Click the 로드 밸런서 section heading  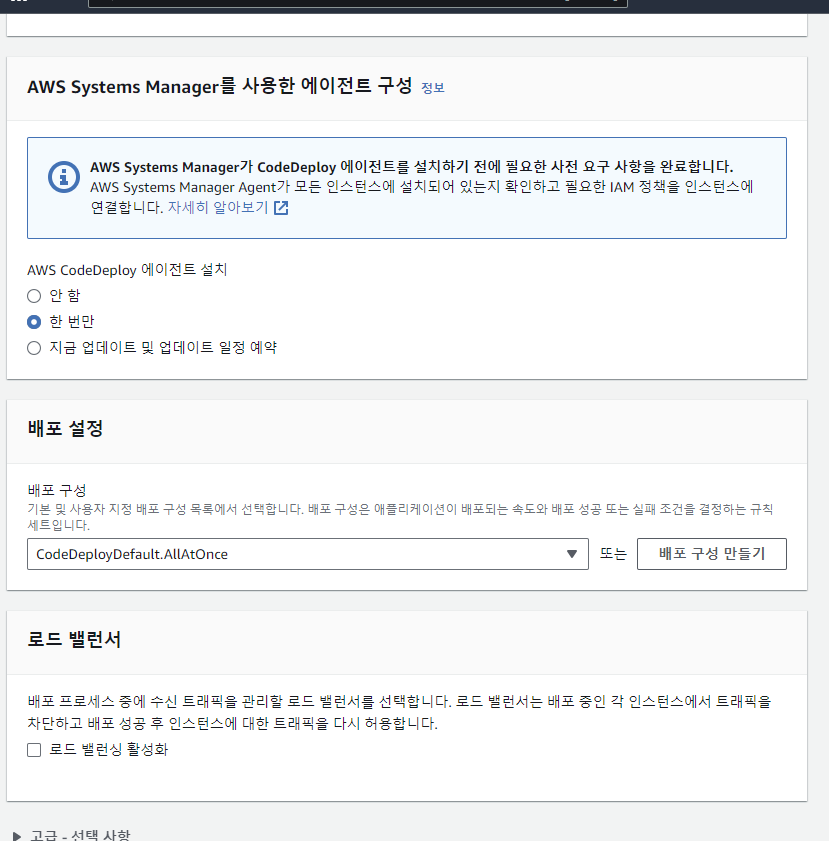pyautogui.click(x=74, y=639)
